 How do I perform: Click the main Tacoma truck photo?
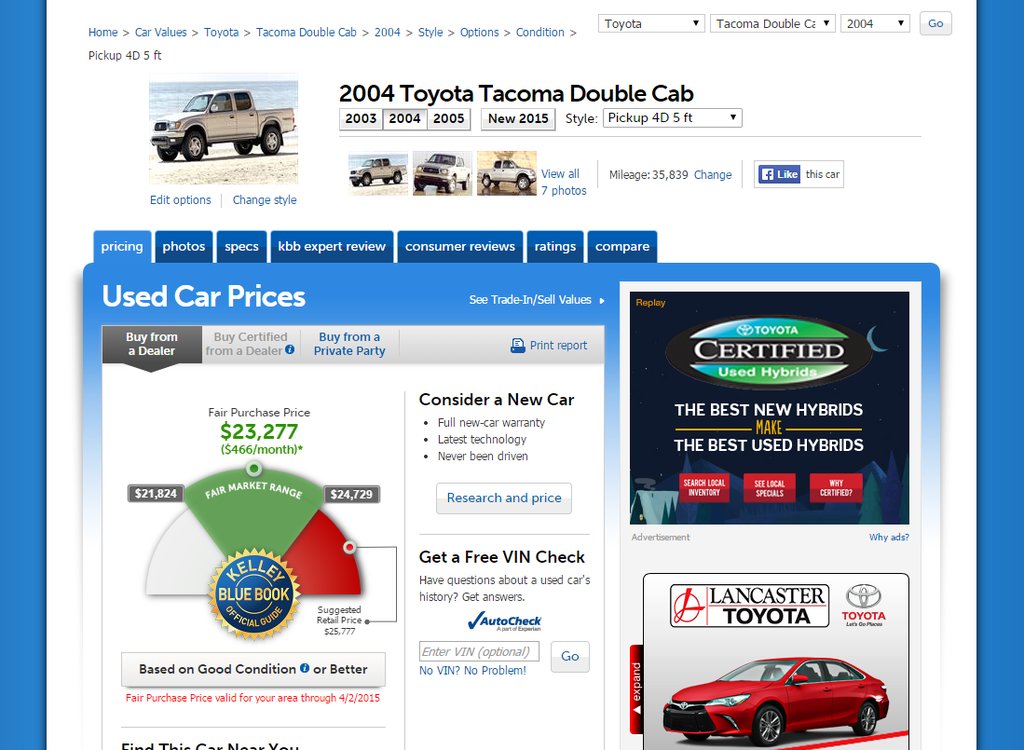pos(223,131)
